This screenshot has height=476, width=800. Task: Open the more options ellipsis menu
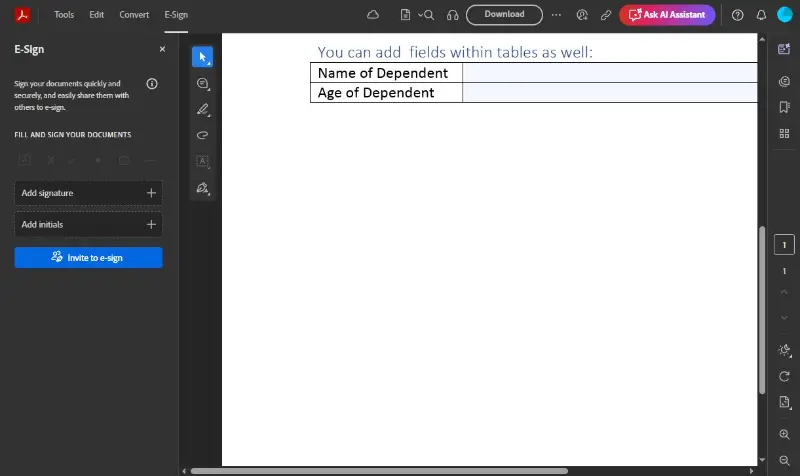click(556, 15)
